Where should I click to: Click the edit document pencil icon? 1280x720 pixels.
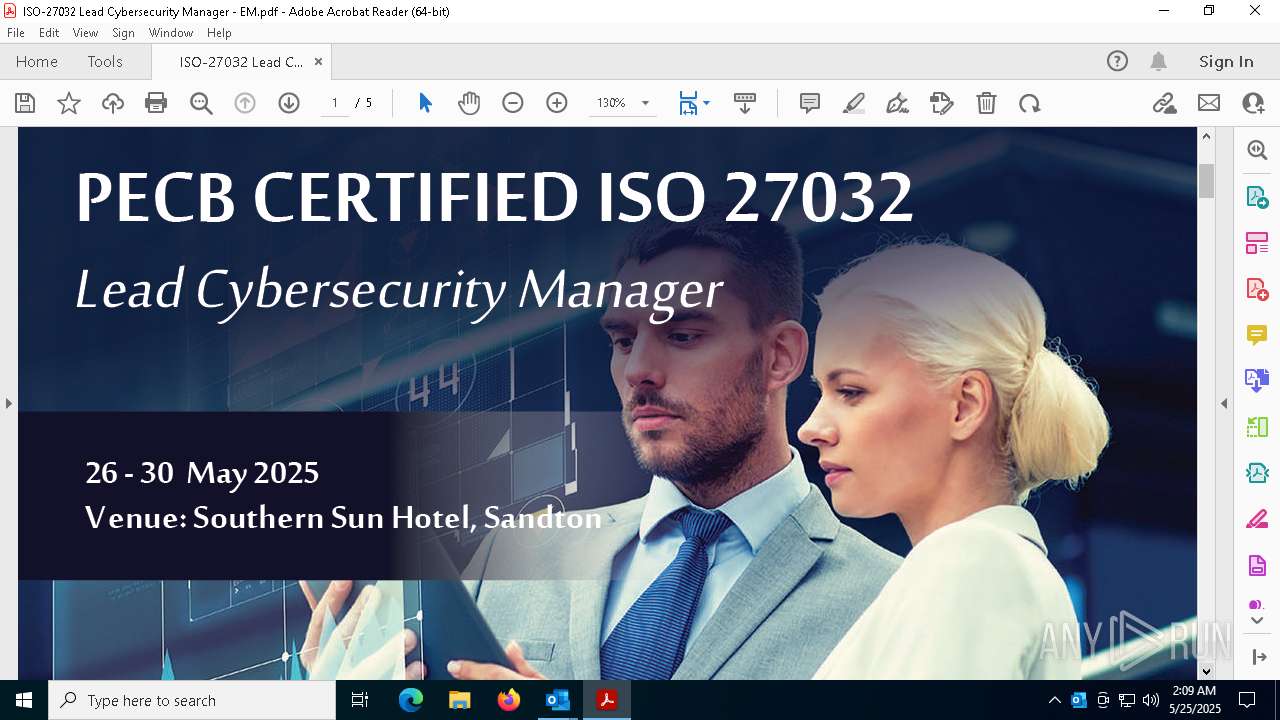[x=942, y=103]
